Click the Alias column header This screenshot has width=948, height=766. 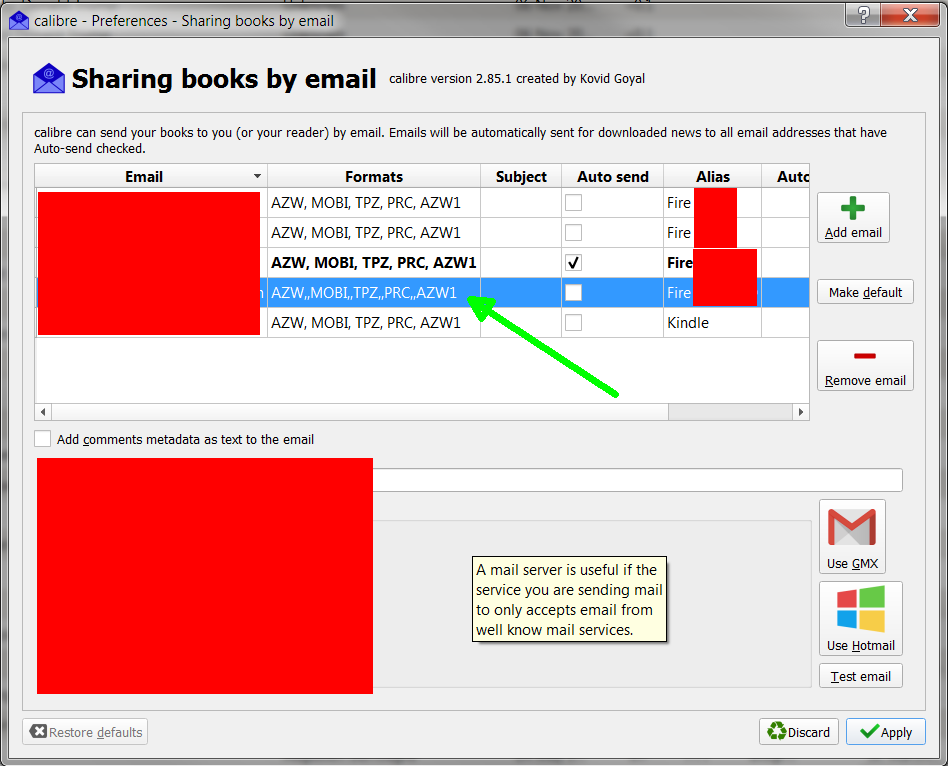click(712, 176)
